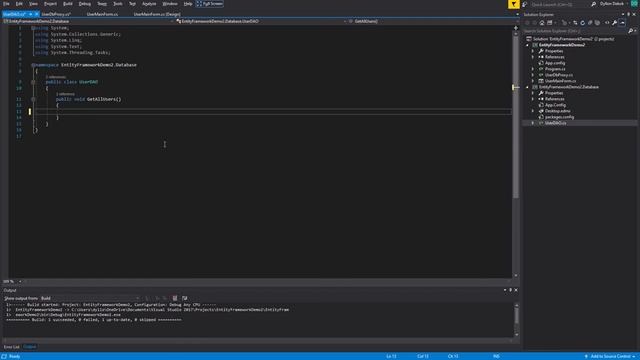Click the Output panel horizontal scrollbar
This screenshot has height=360, width=640.
click(258, 340)
